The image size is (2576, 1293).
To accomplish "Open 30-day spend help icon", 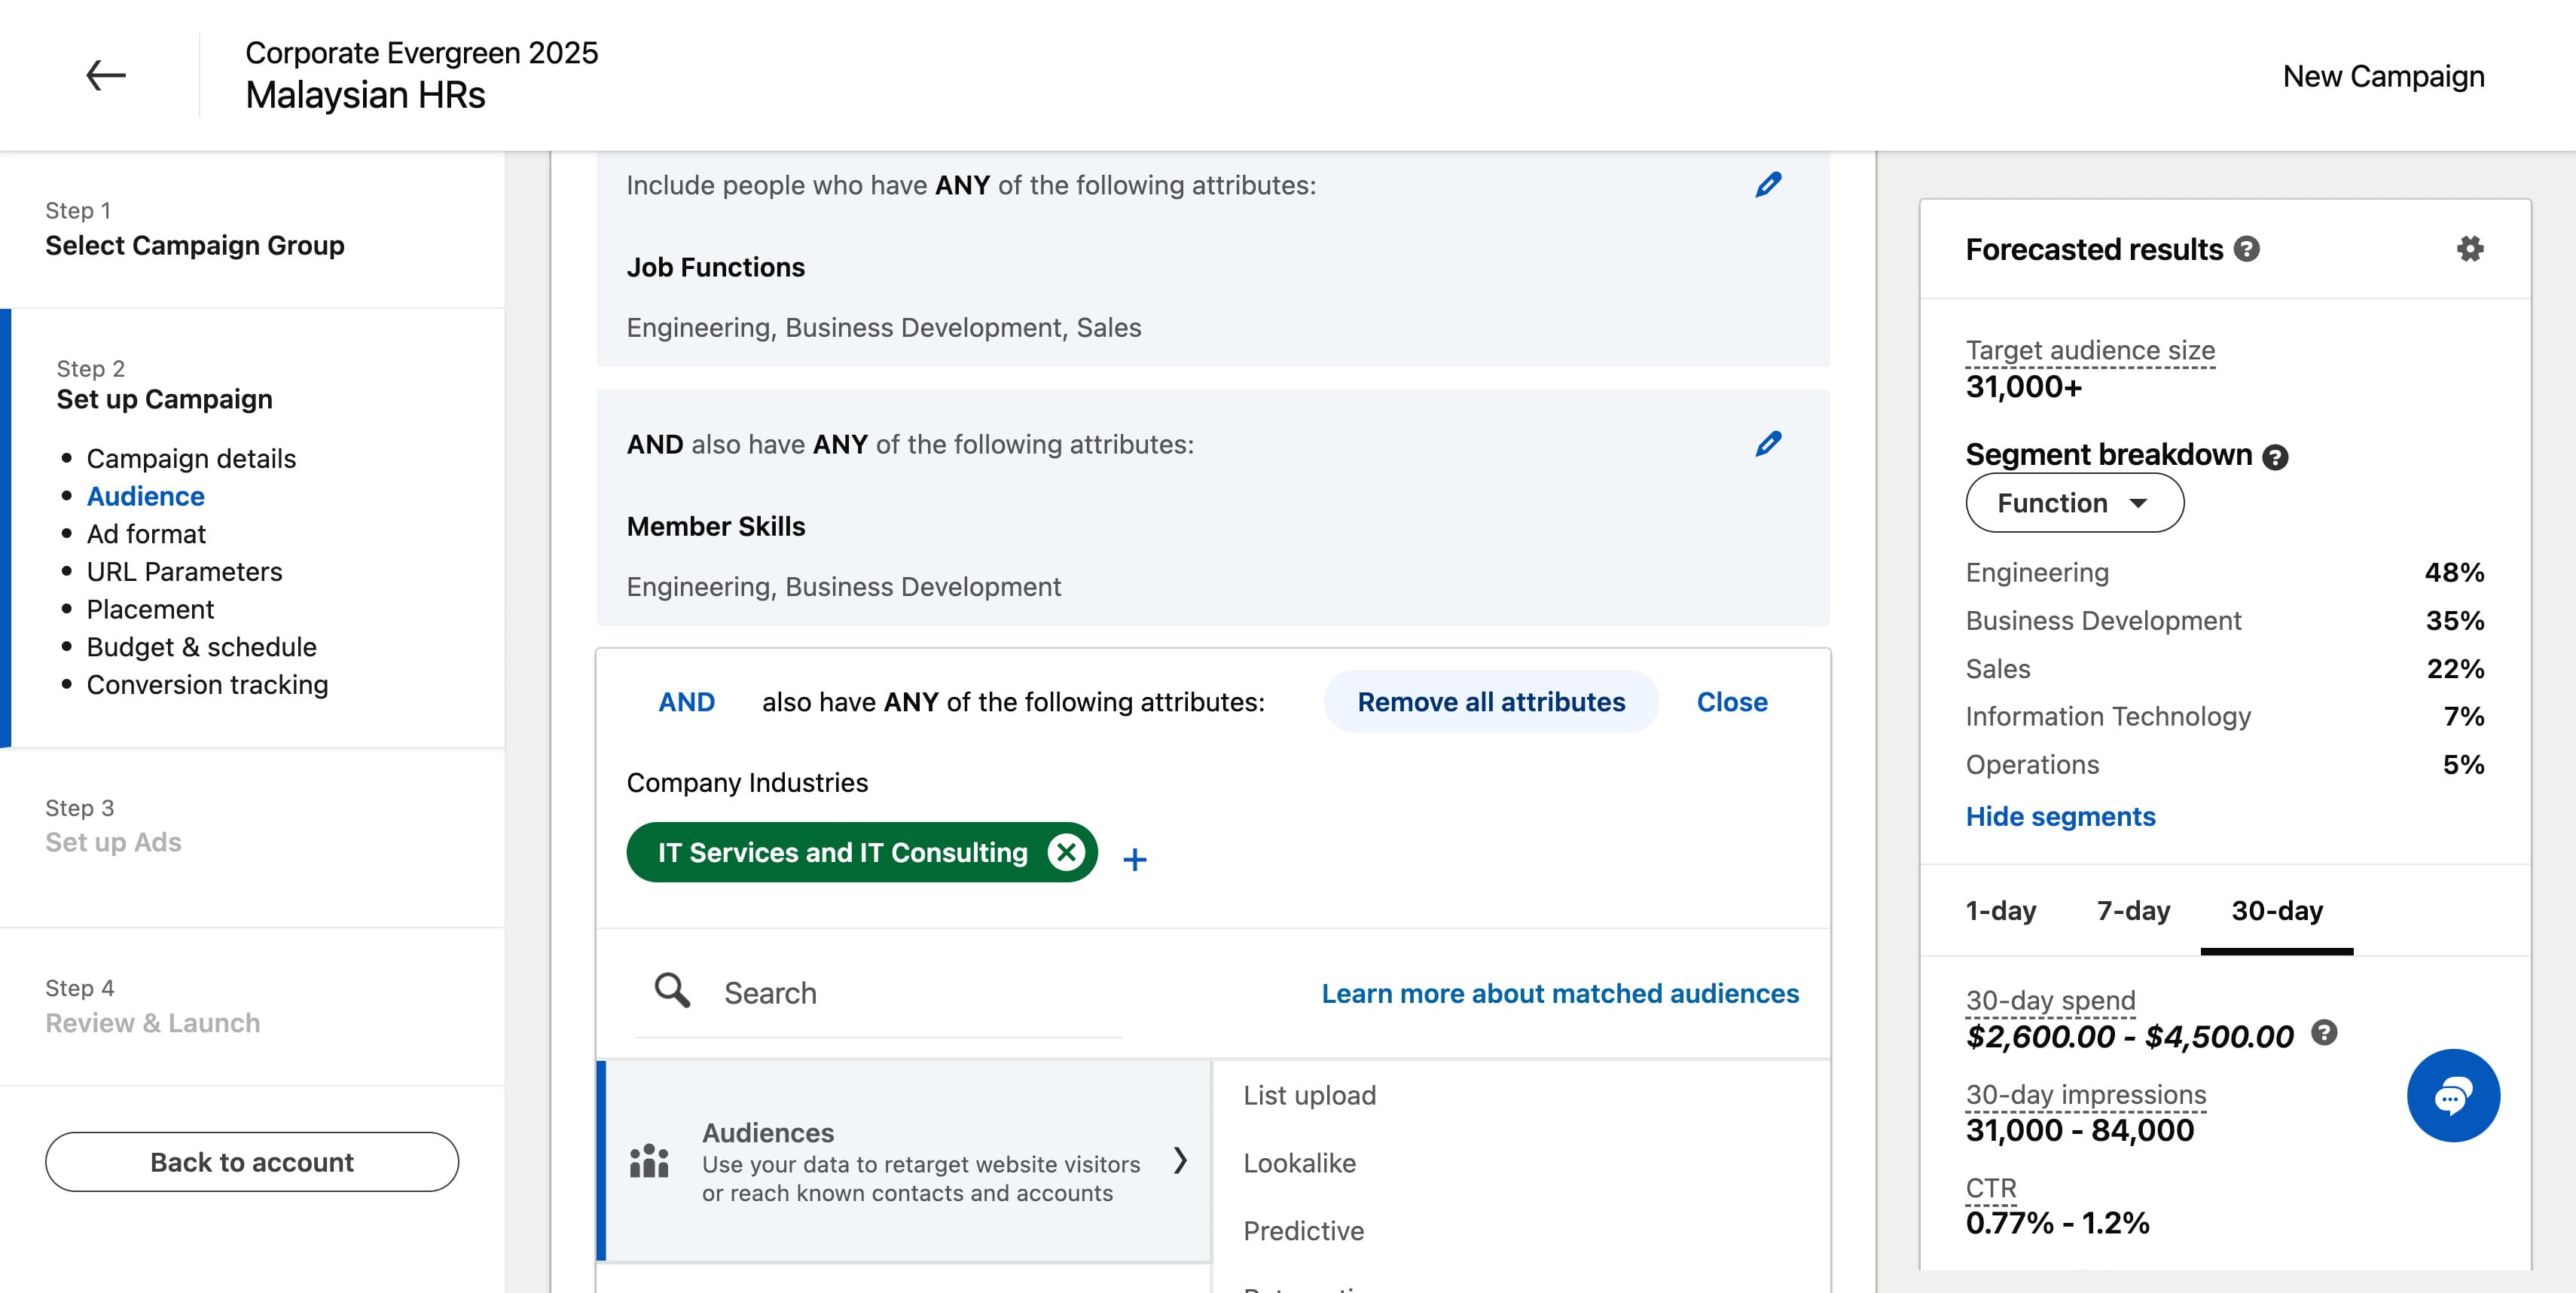I will (2324, 1033).
